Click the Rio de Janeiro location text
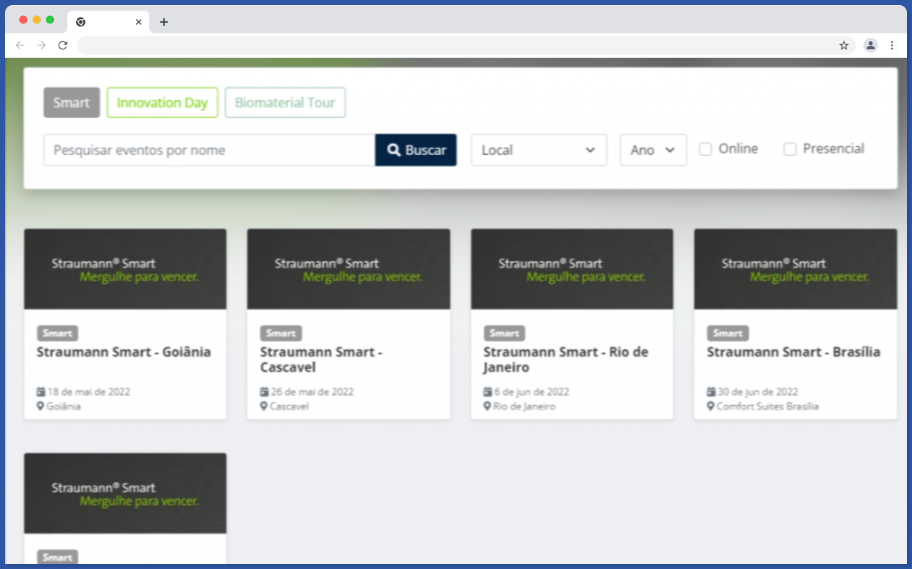This screenshot has width=912, height=569. pyautogui.click(x=524, y=406)
